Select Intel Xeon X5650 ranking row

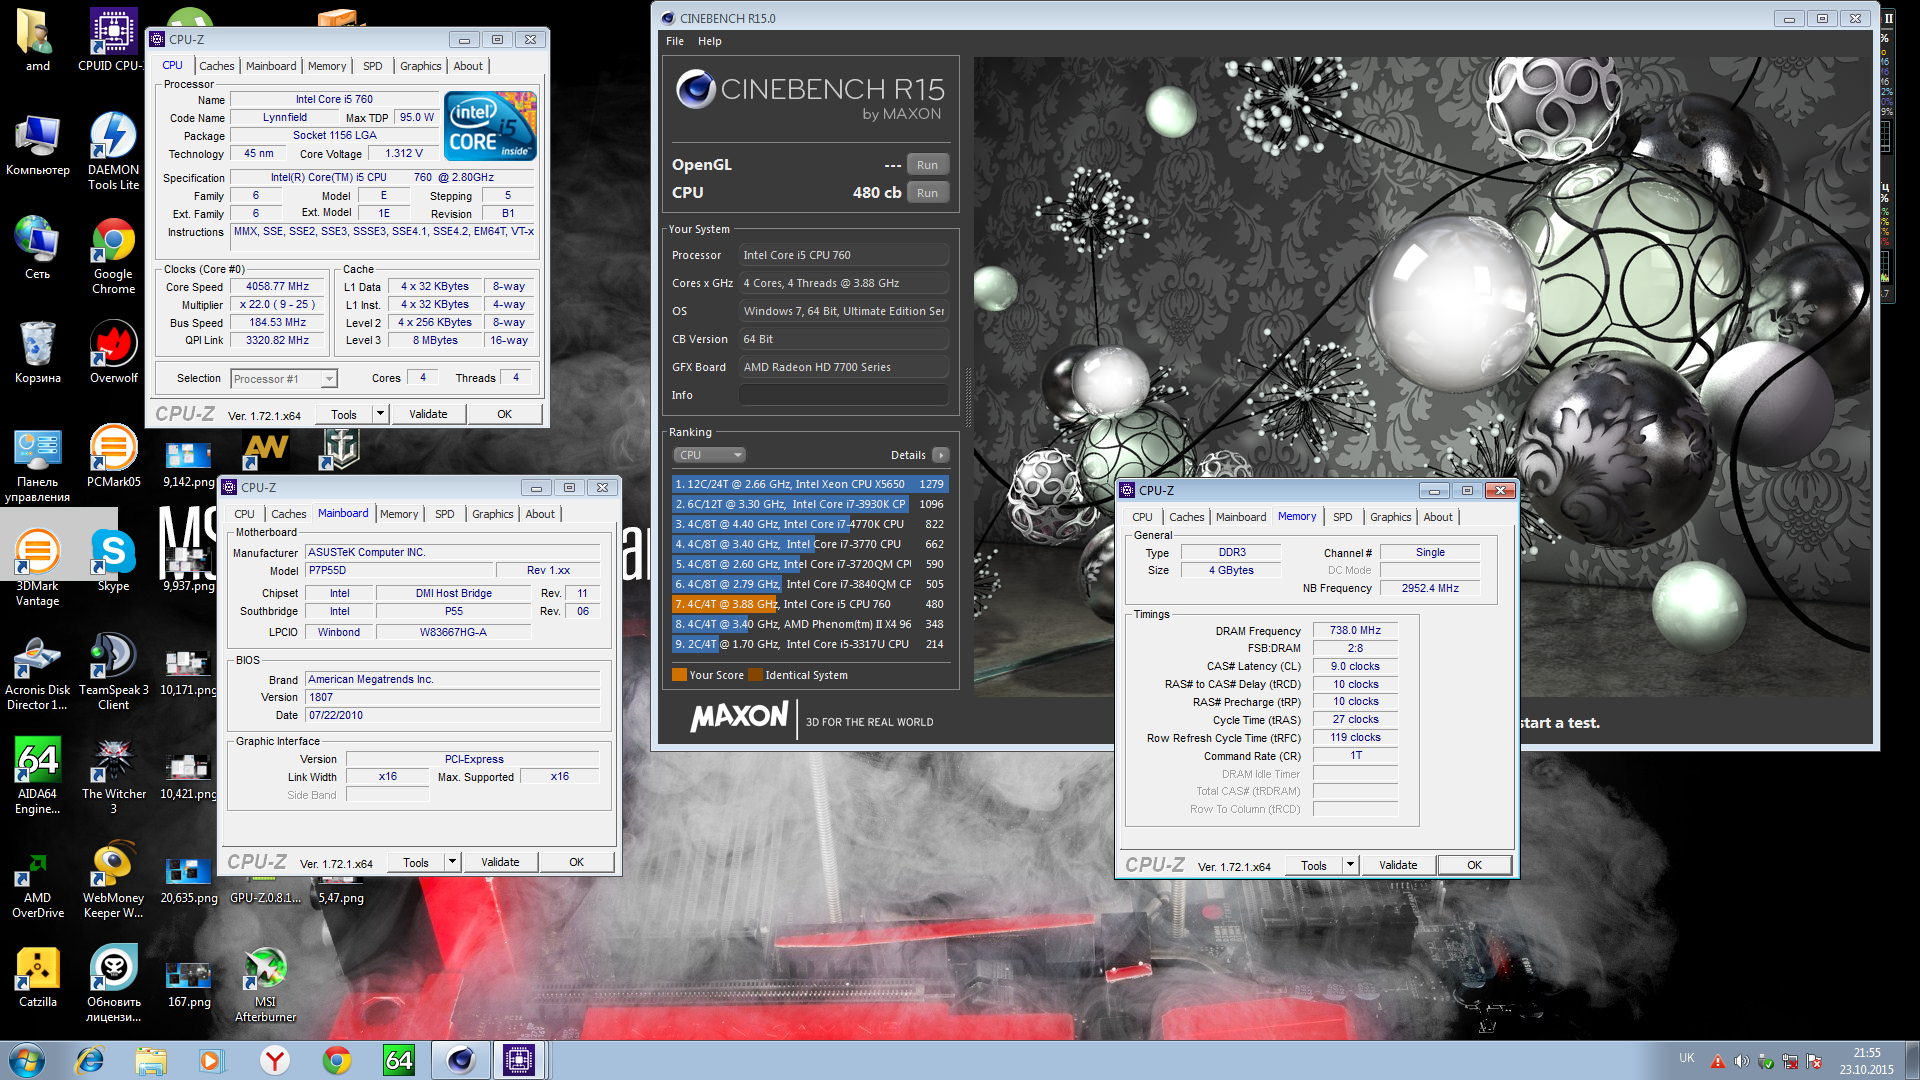coord(809,484)
